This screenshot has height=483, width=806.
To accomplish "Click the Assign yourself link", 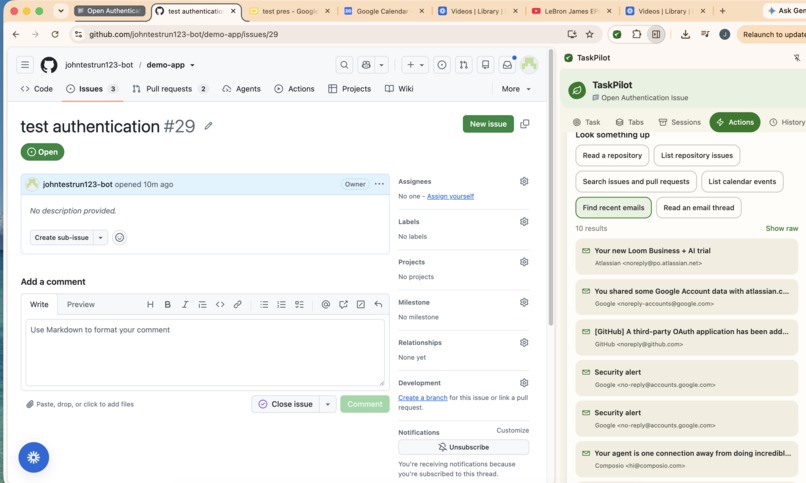I will 450,196.
